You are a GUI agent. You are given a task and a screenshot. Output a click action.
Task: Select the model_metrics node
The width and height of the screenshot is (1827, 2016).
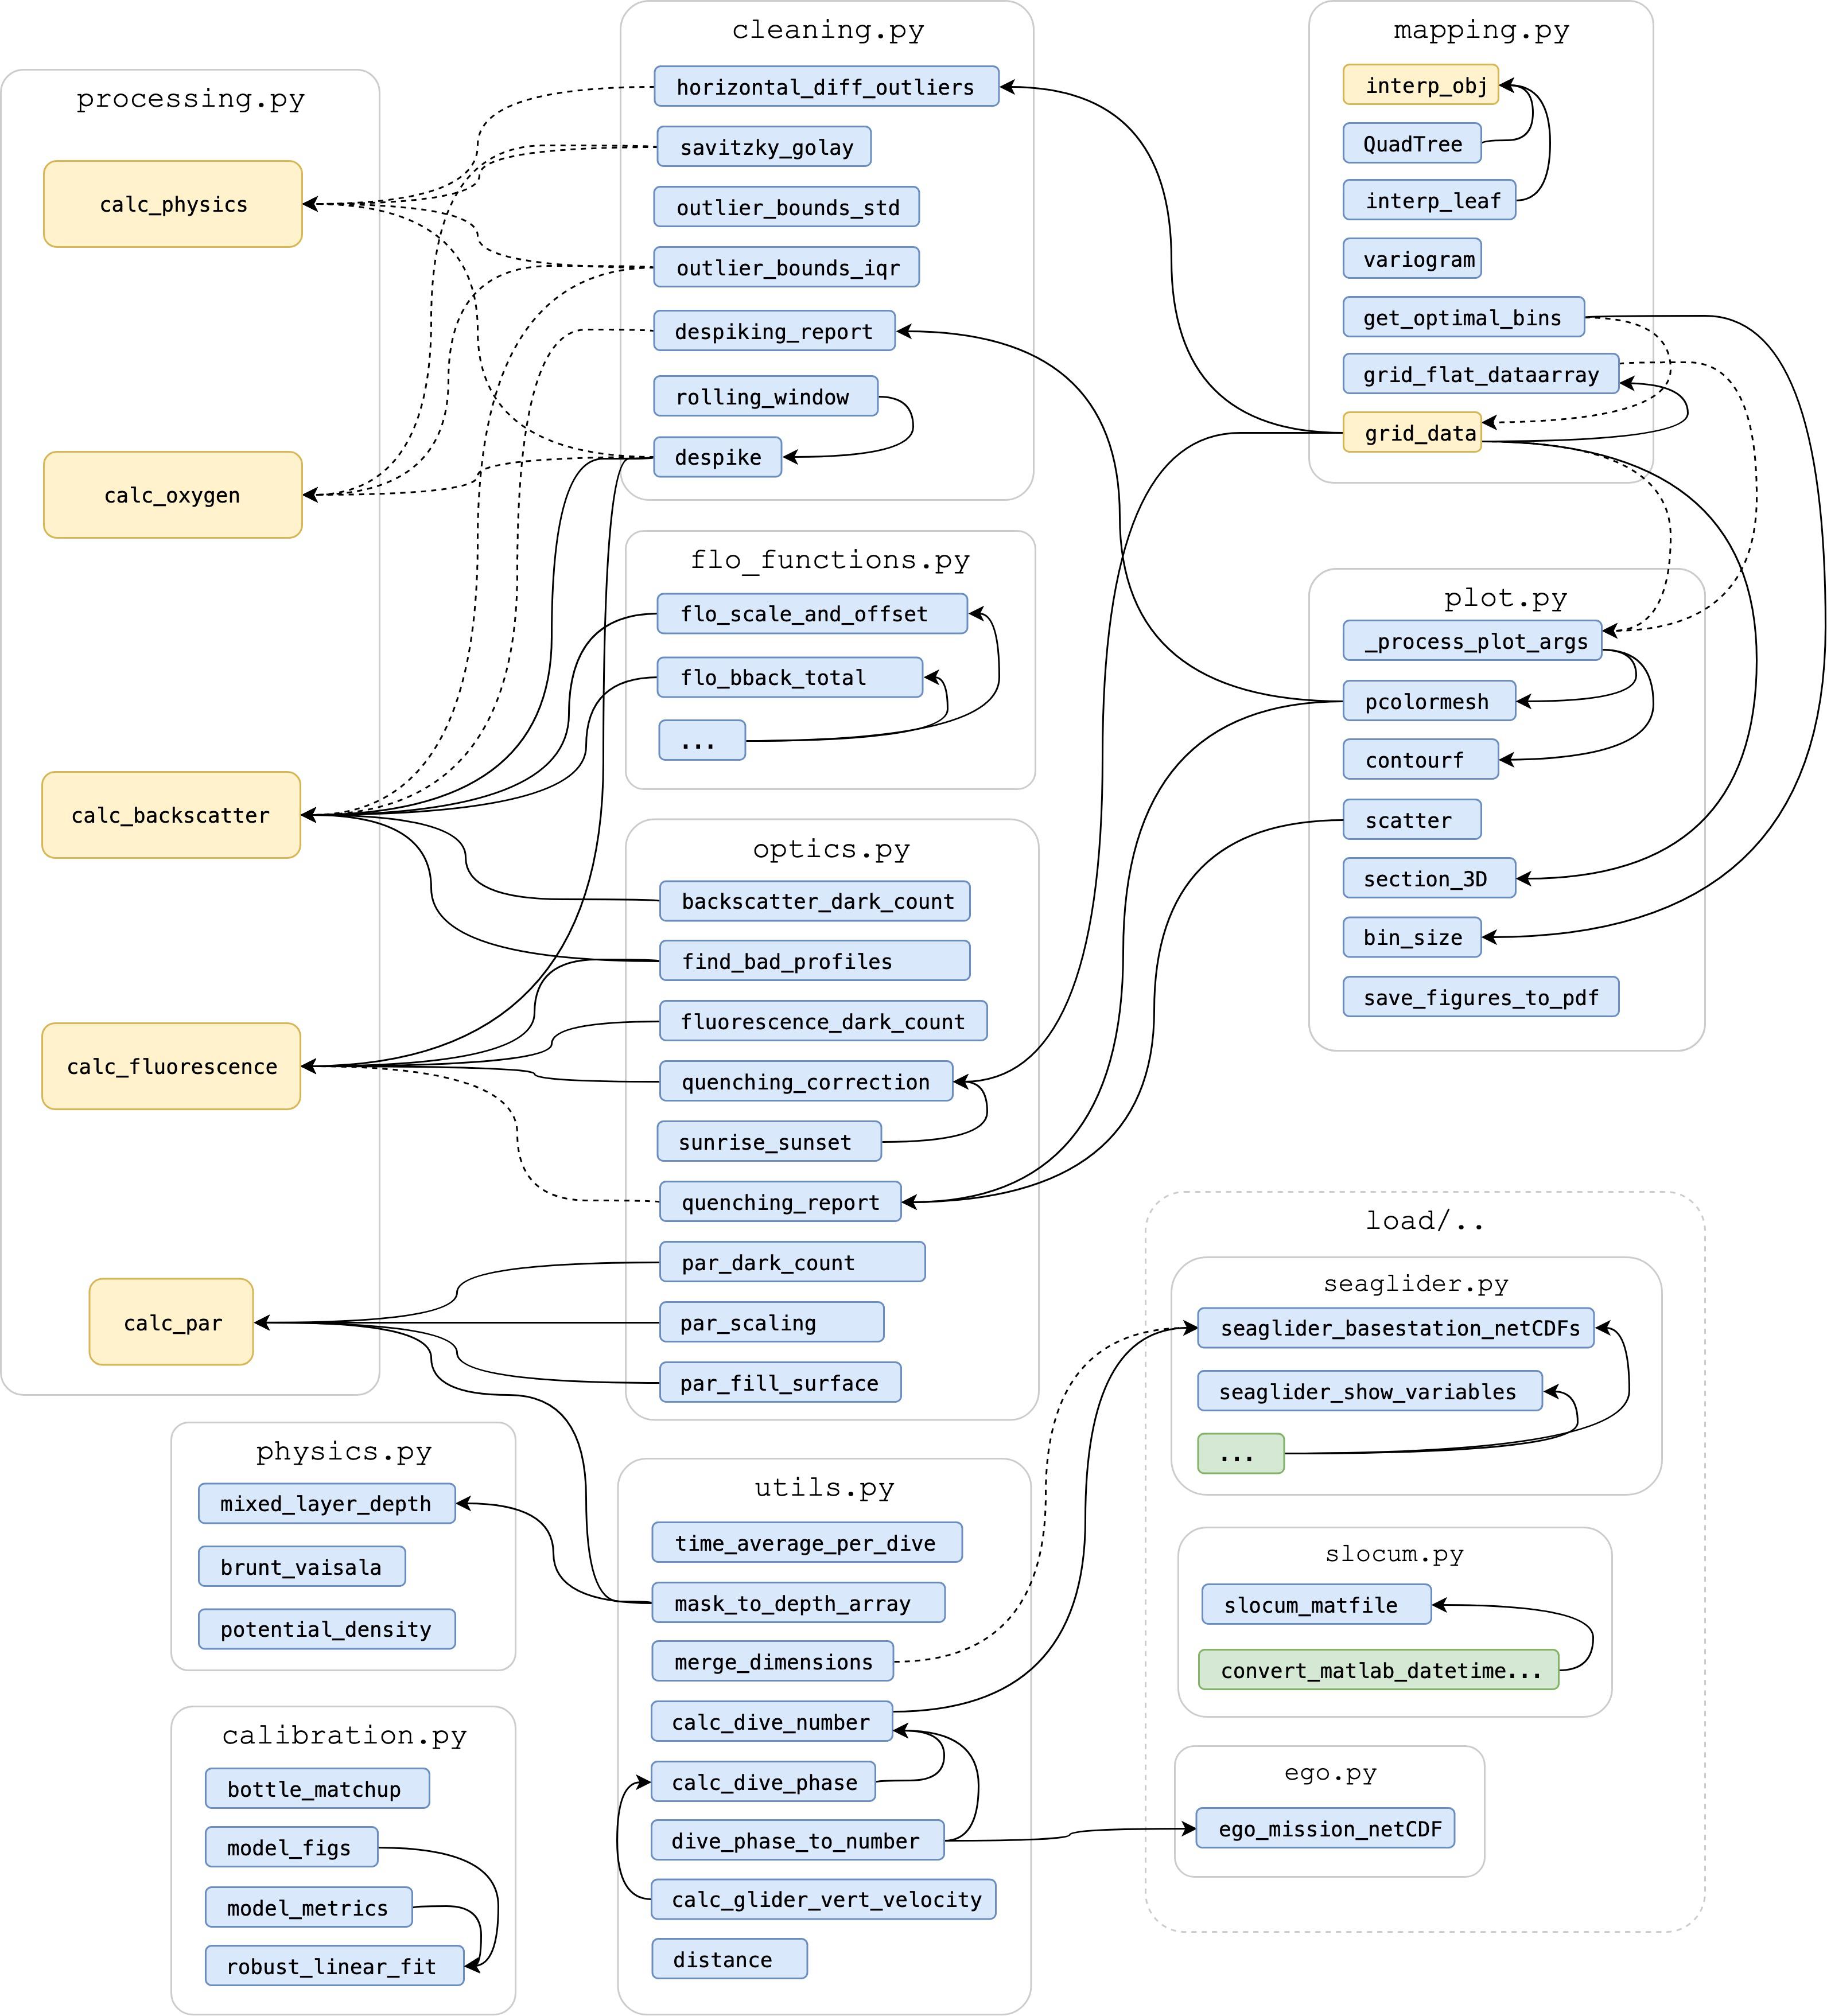coord(309,1907)
